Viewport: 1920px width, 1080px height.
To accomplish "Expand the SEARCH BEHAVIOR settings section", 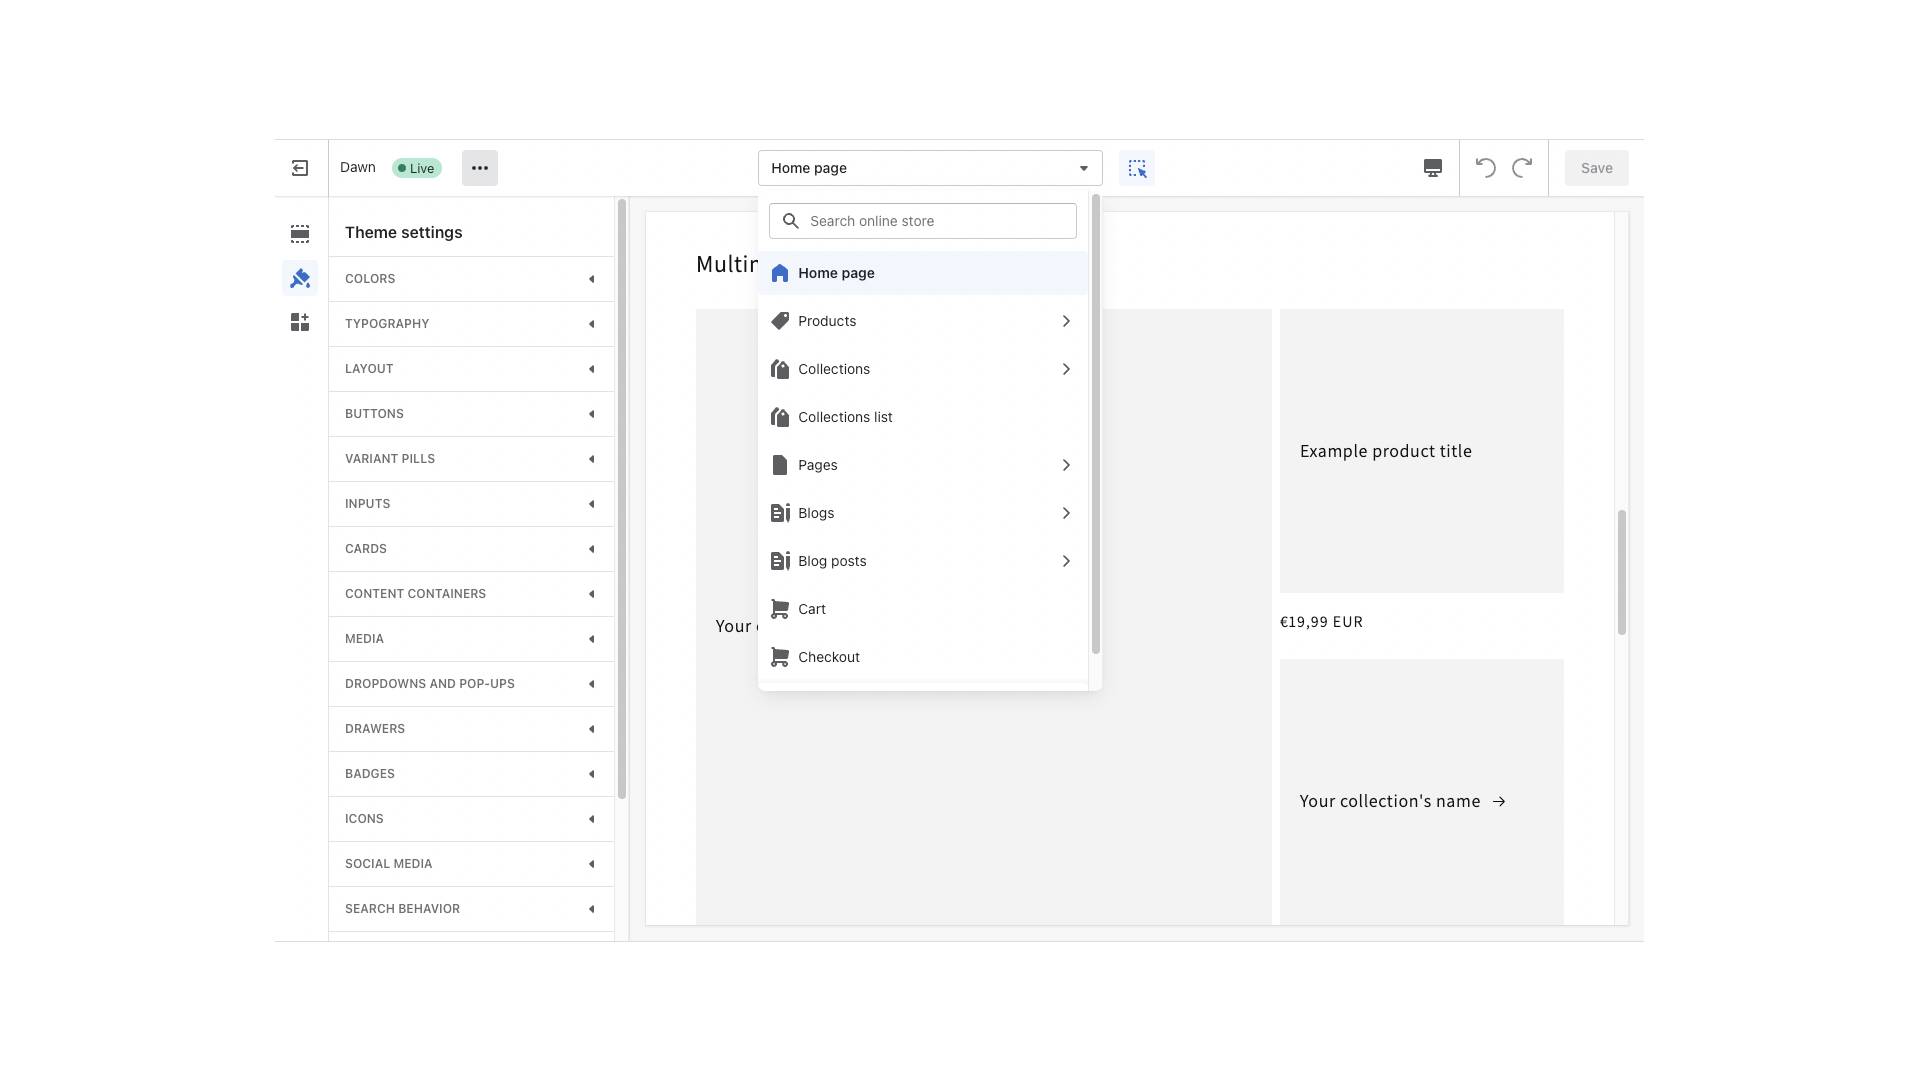I will coord(471,909).
